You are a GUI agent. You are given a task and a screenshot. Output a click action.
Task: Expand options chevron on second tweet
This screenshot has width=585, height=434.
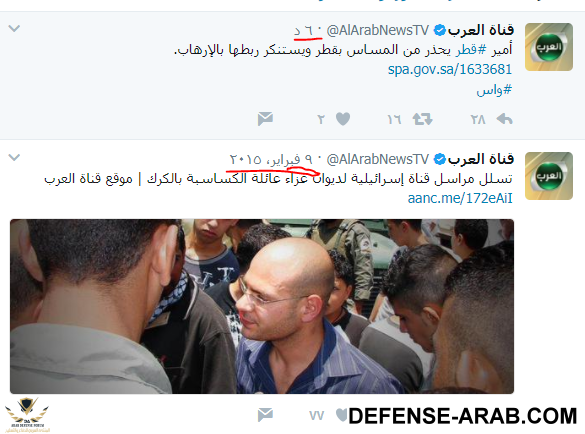click(14, 157)
